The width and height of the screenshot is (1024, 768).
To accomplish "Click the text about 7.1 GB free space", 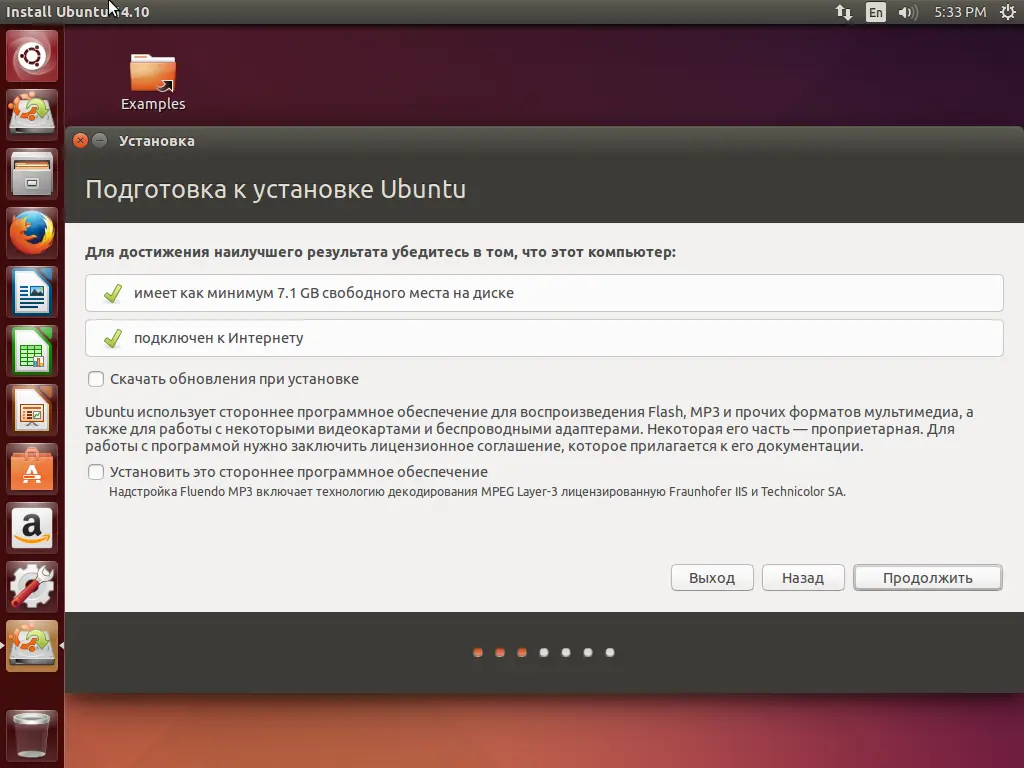I will coord(323,293).
